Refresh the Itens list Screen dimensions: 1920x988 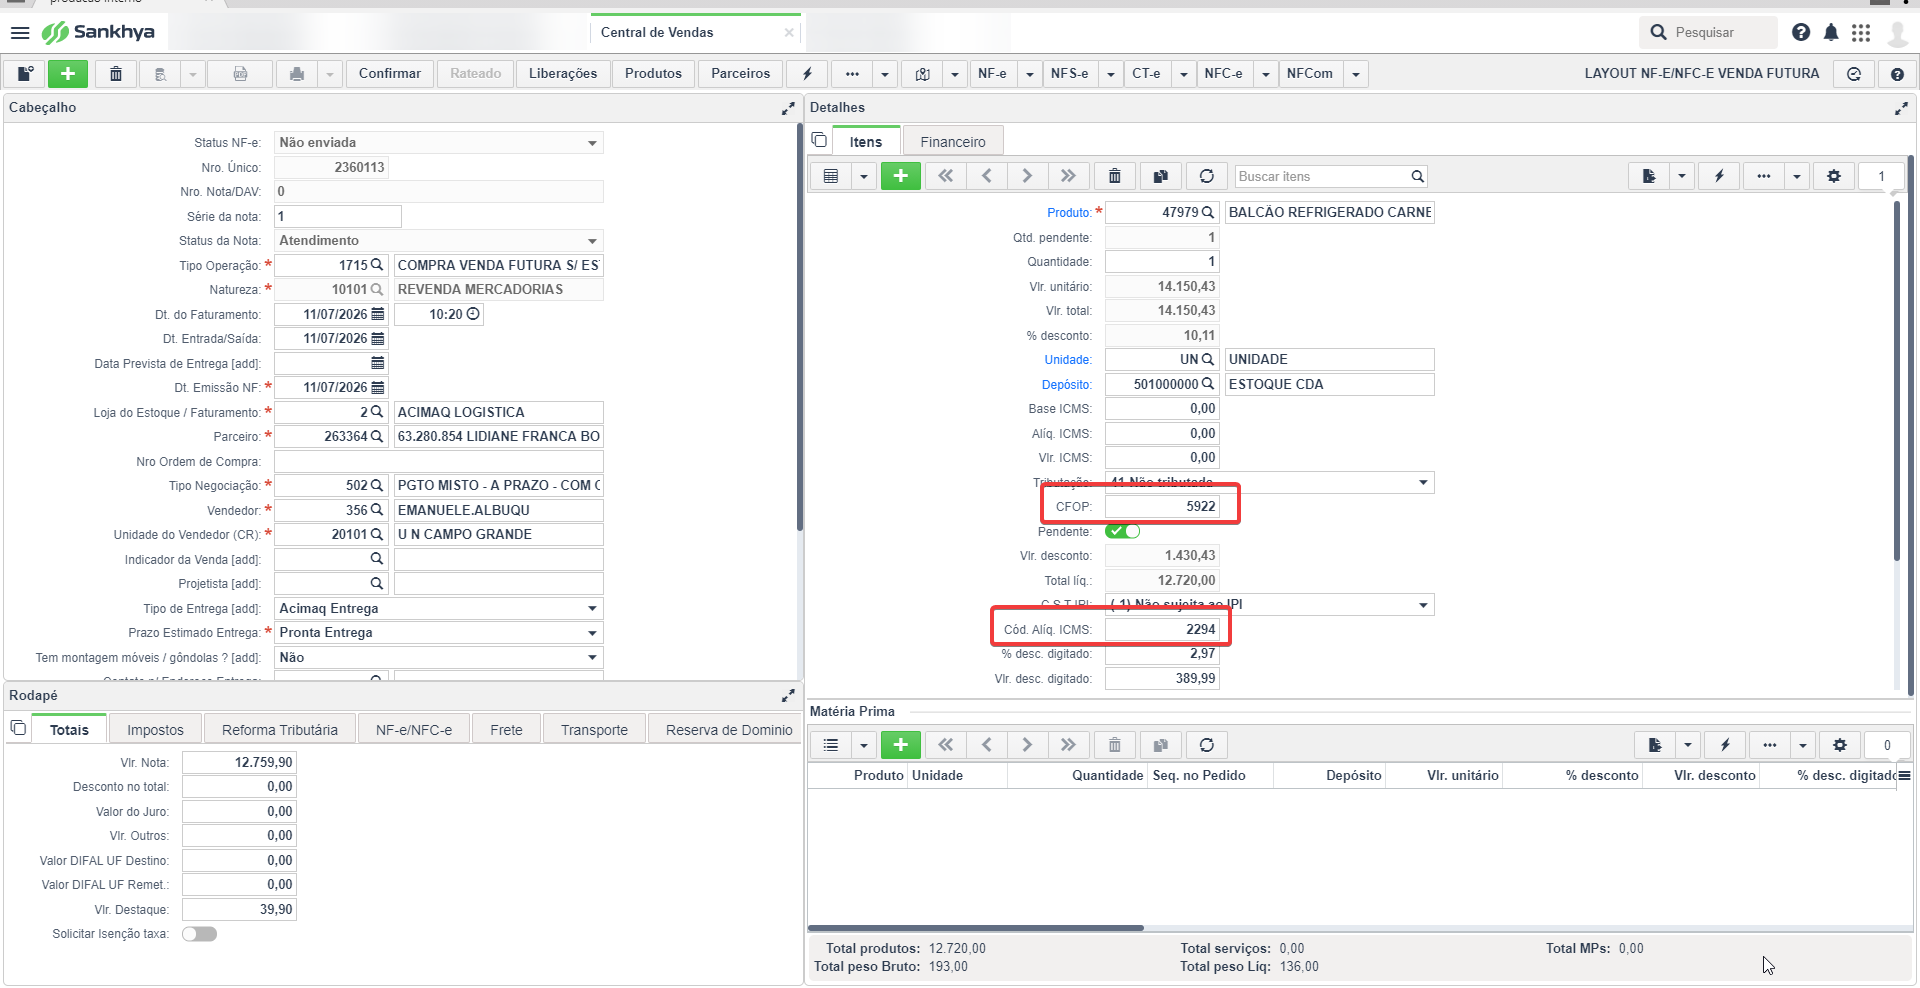click(x=1207, y=176)
